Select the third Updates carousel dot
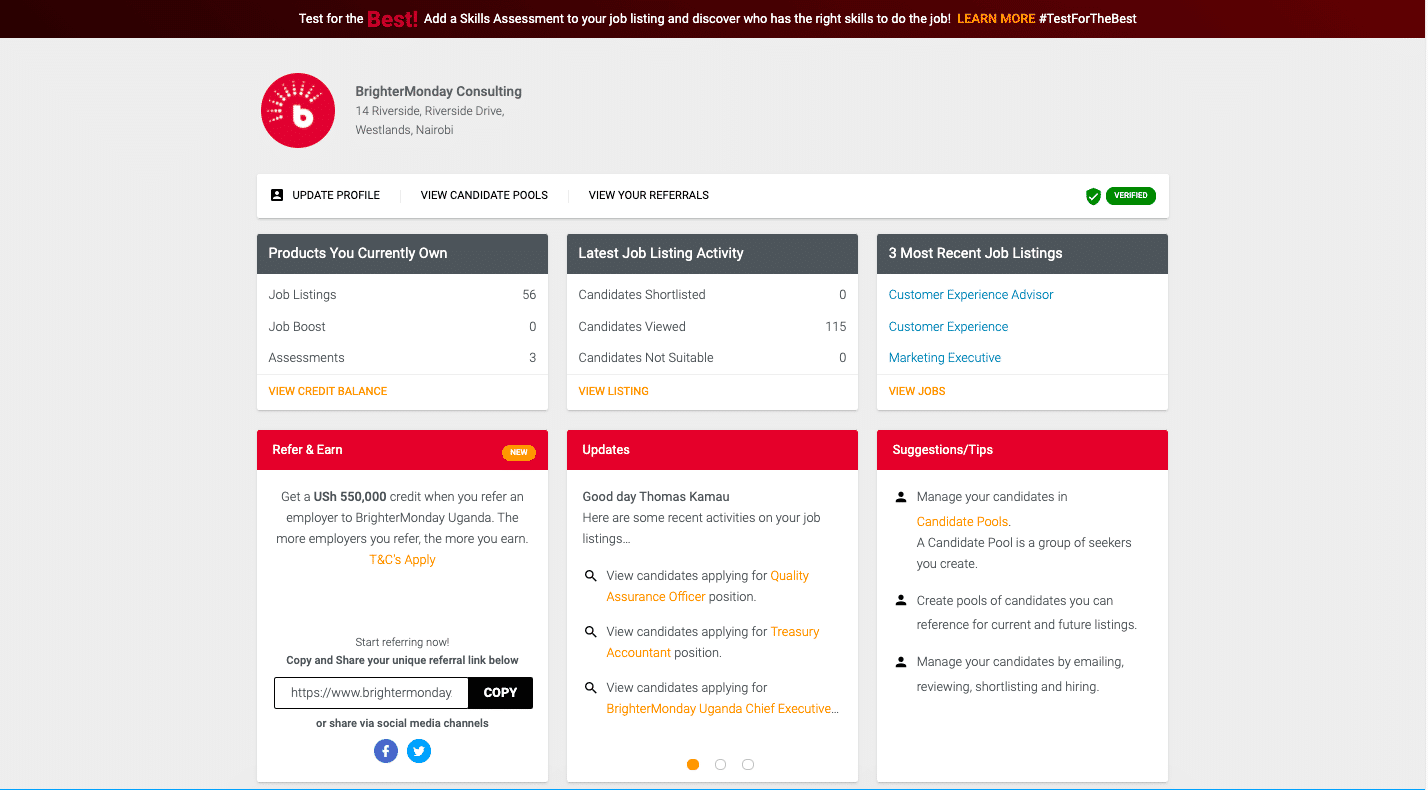This screenshot has width=1428, height=790. click(x=748, y=764)
